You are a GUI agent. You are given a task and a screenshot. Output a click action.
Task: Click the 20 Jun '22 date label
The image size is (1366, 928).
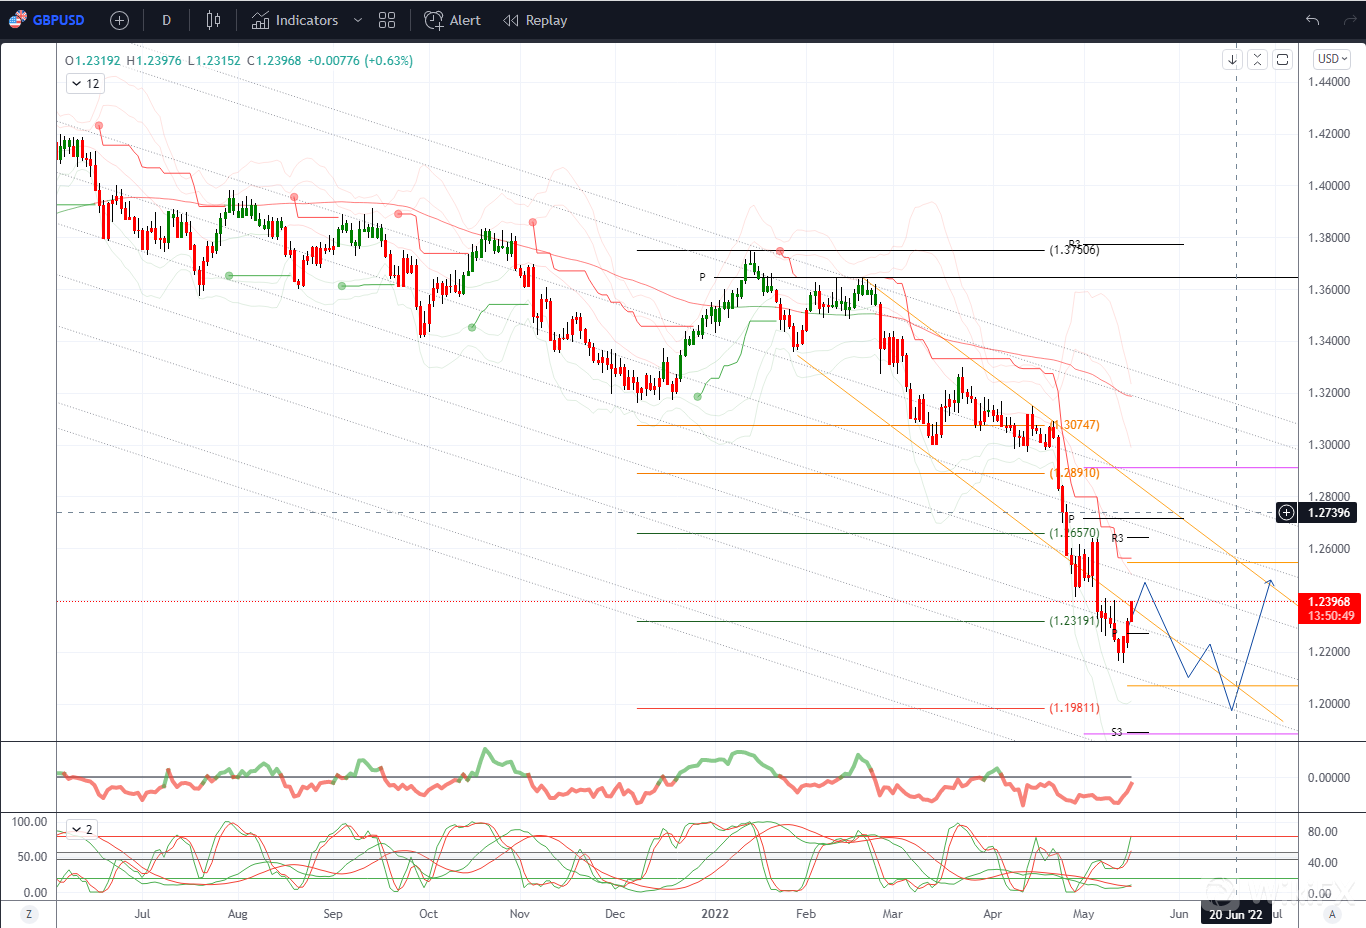pos(1236,914)
